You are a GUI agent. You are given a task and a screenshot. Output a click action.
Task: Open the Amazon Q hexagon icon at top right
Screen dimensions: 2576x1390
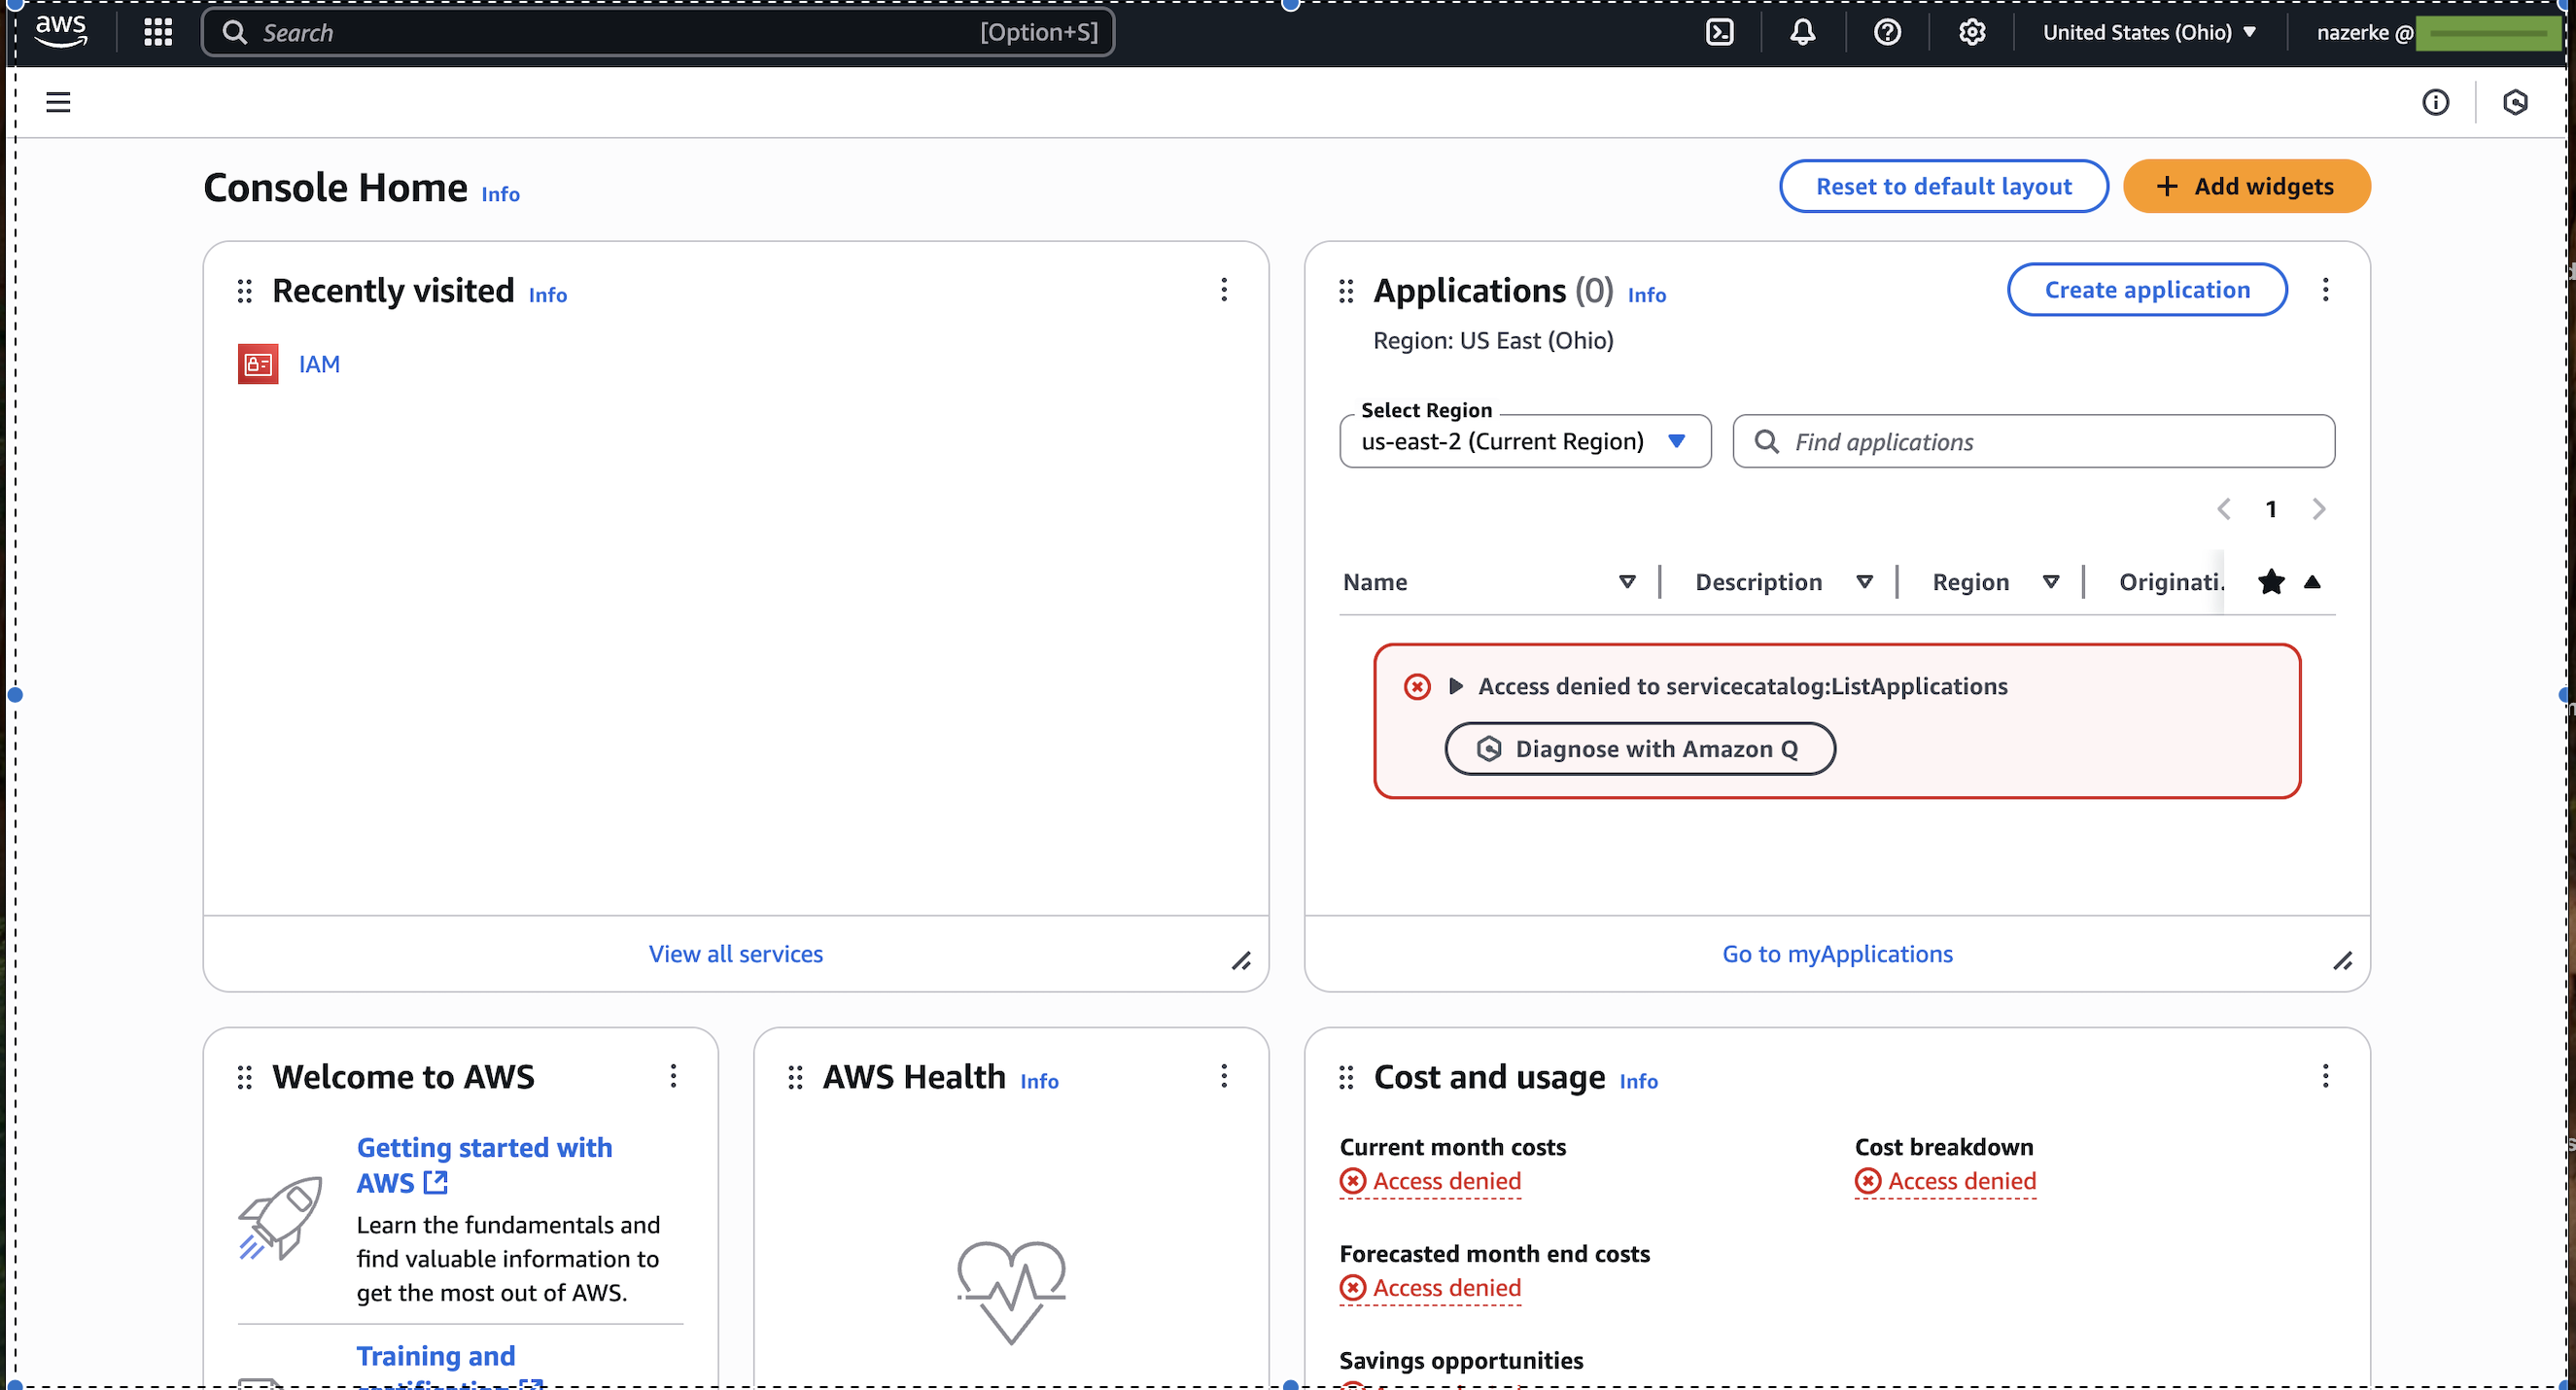tap(2515, 102)
